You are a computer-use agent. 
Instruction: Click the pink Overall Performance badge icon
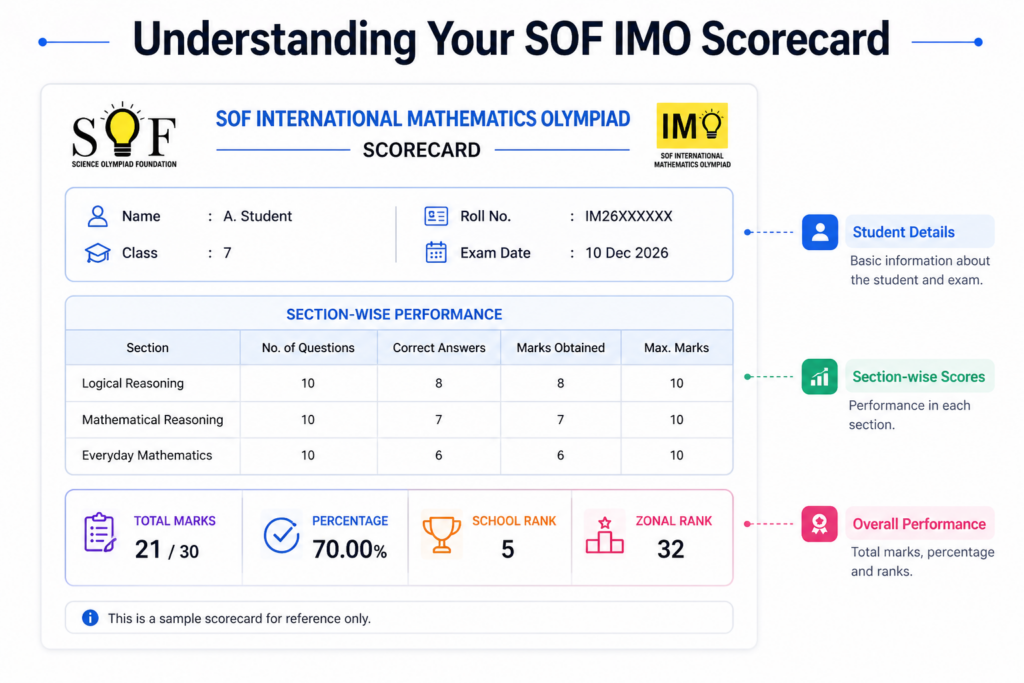point(819,524)
